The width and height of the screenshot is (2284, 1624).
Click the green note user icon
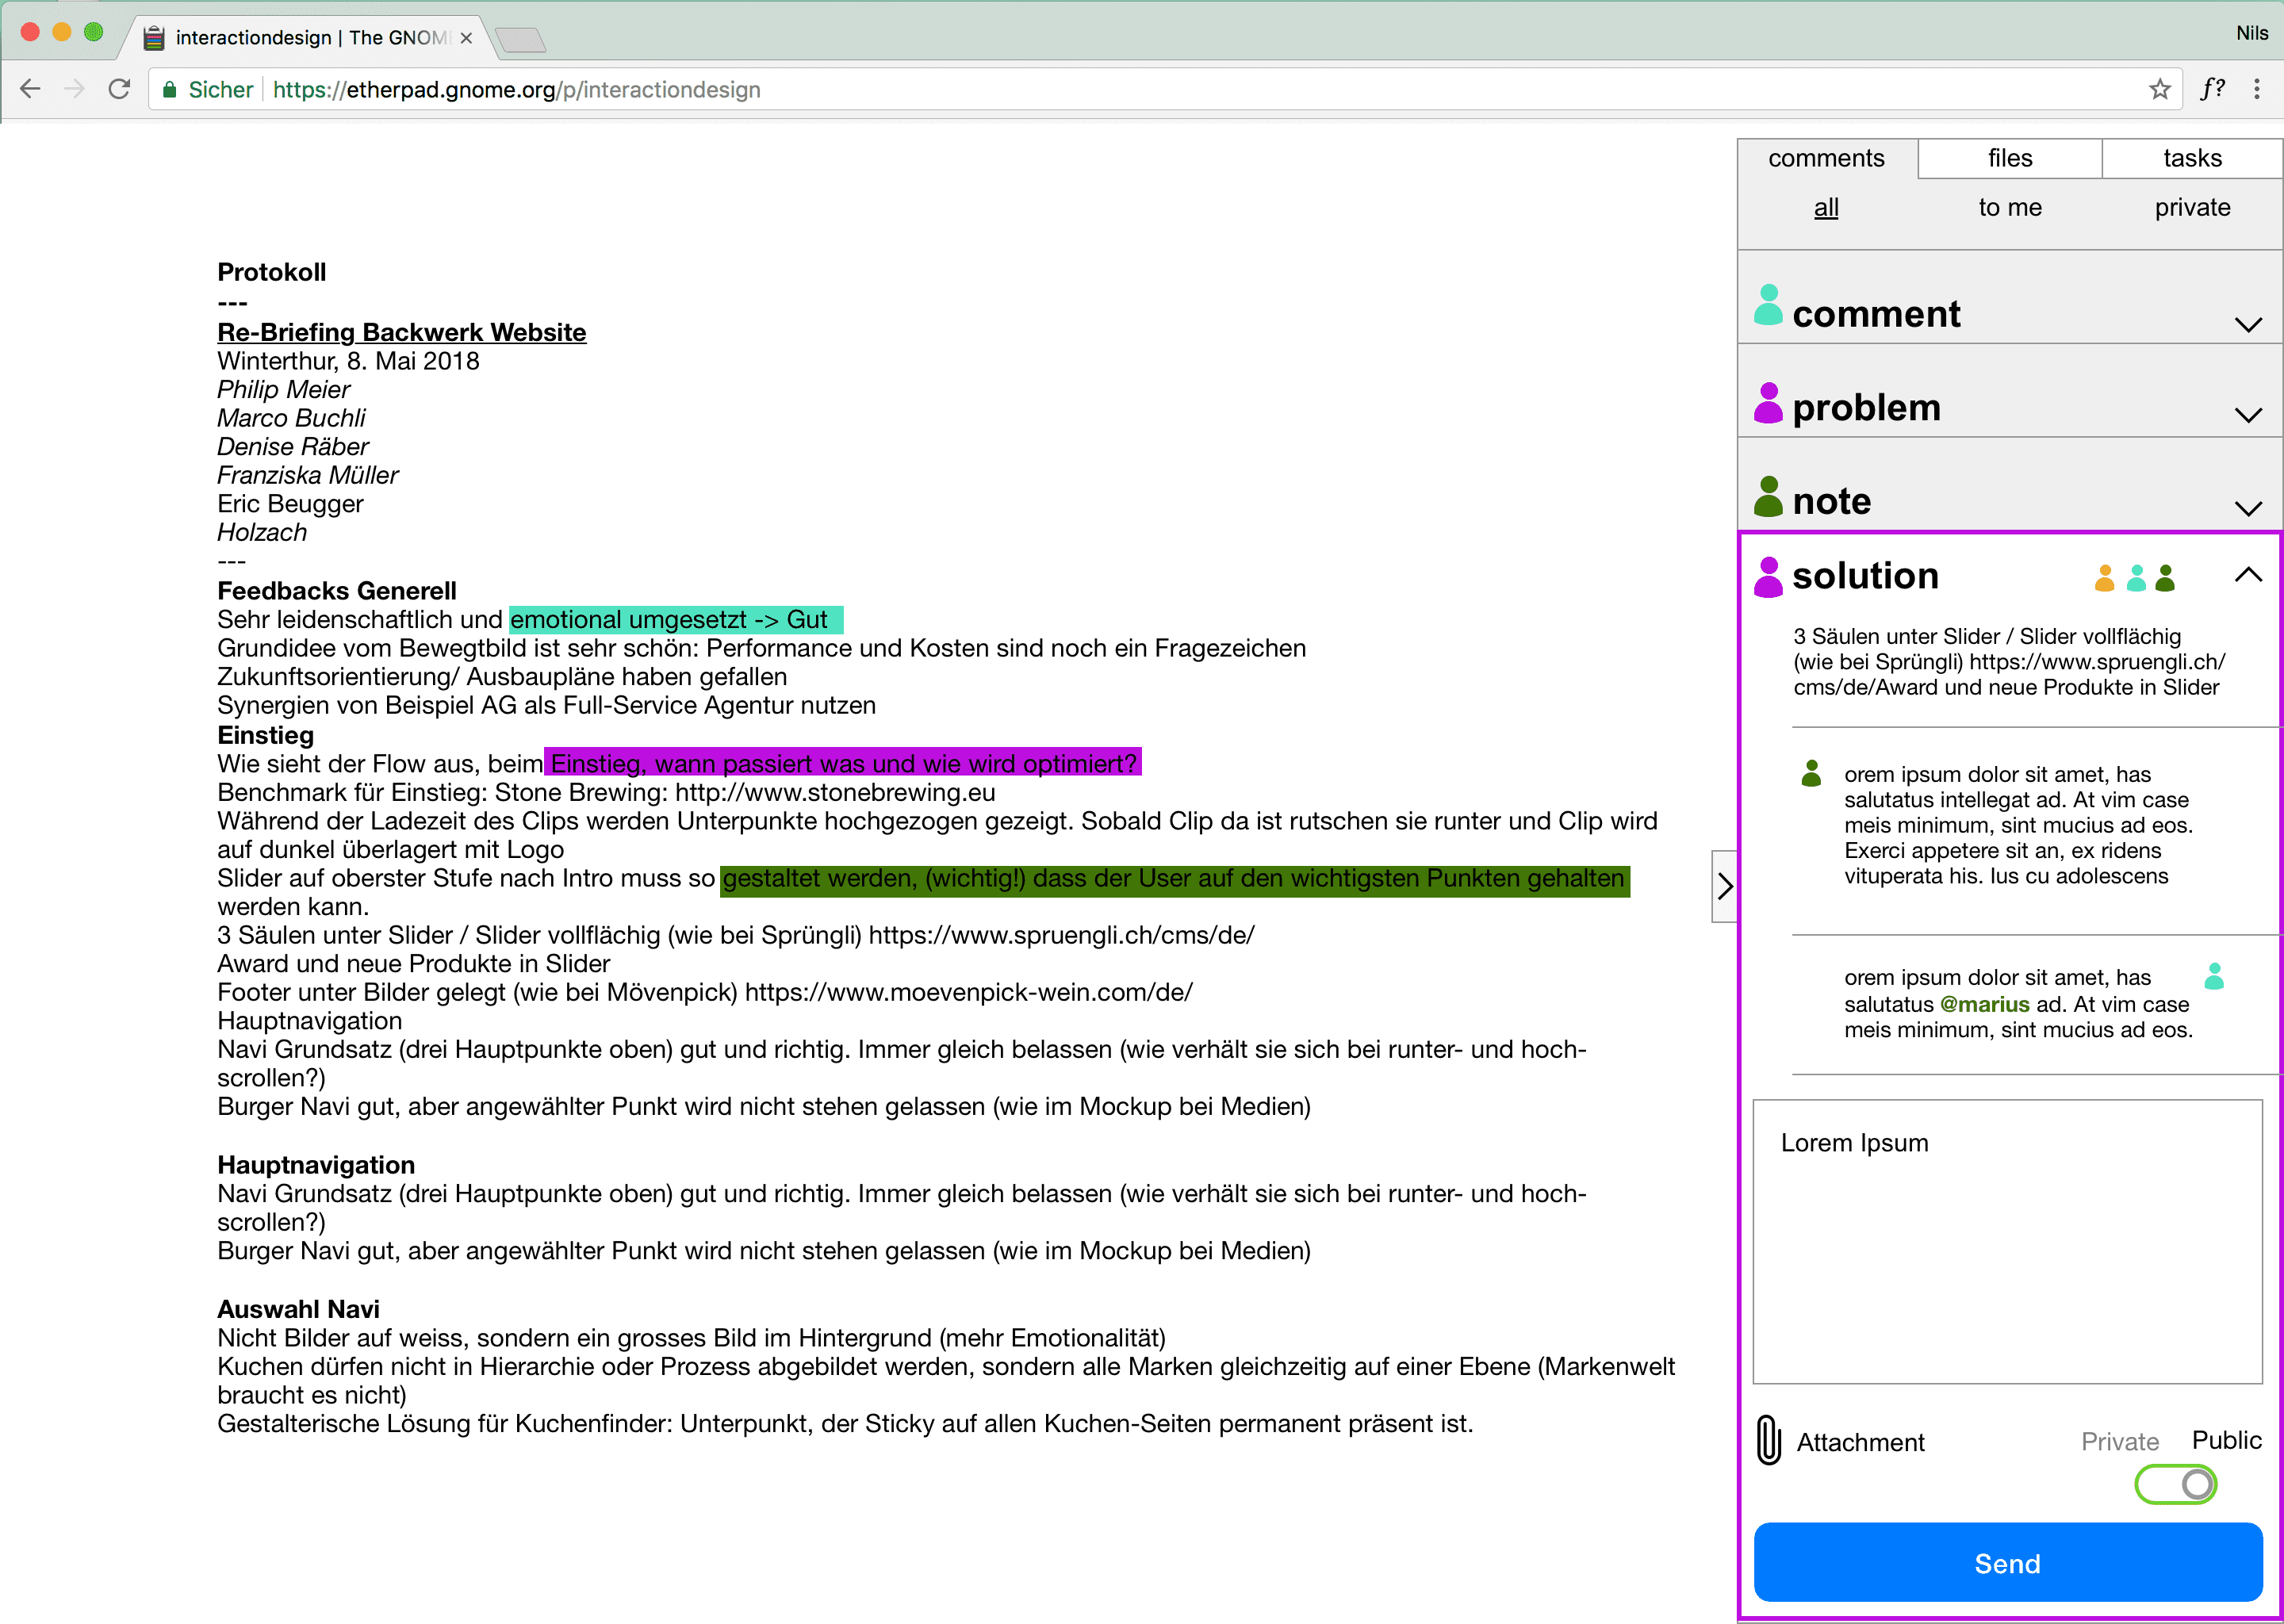pos(1768,497)
